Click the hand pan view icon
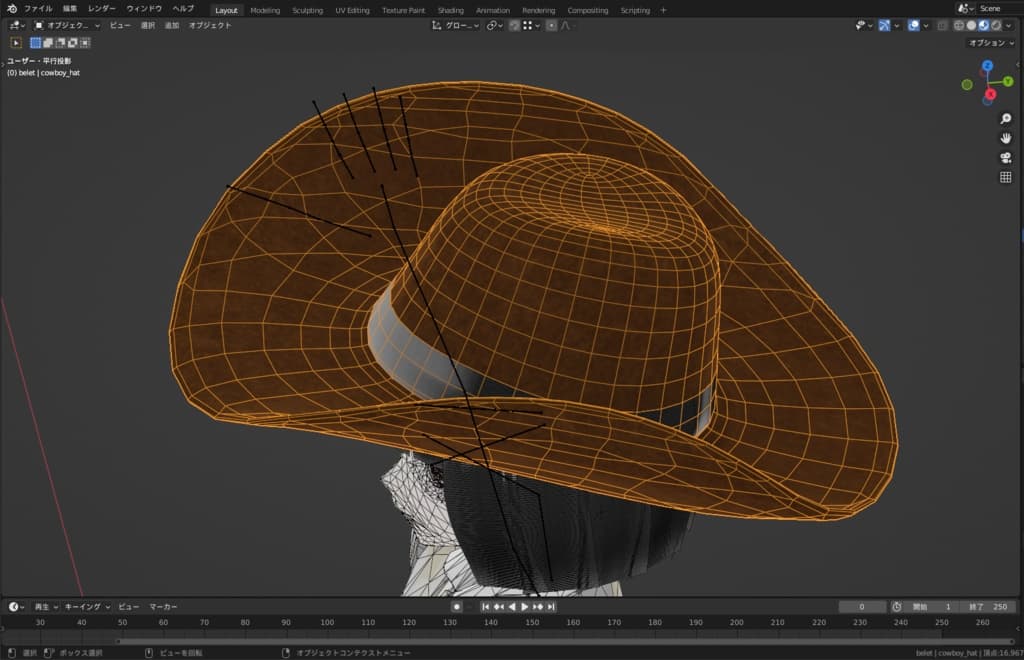1024x660 pixels. 1005,138
